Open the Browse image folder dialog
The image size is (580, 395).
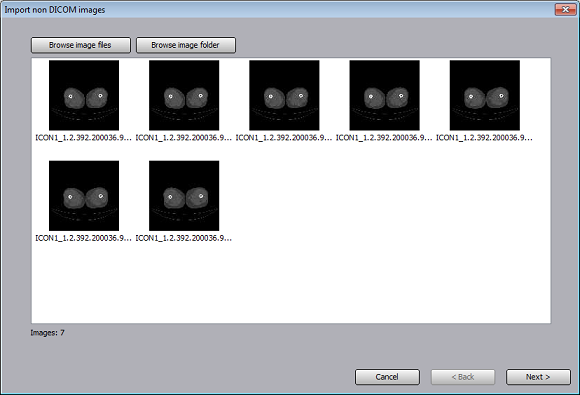coord(186,45)
